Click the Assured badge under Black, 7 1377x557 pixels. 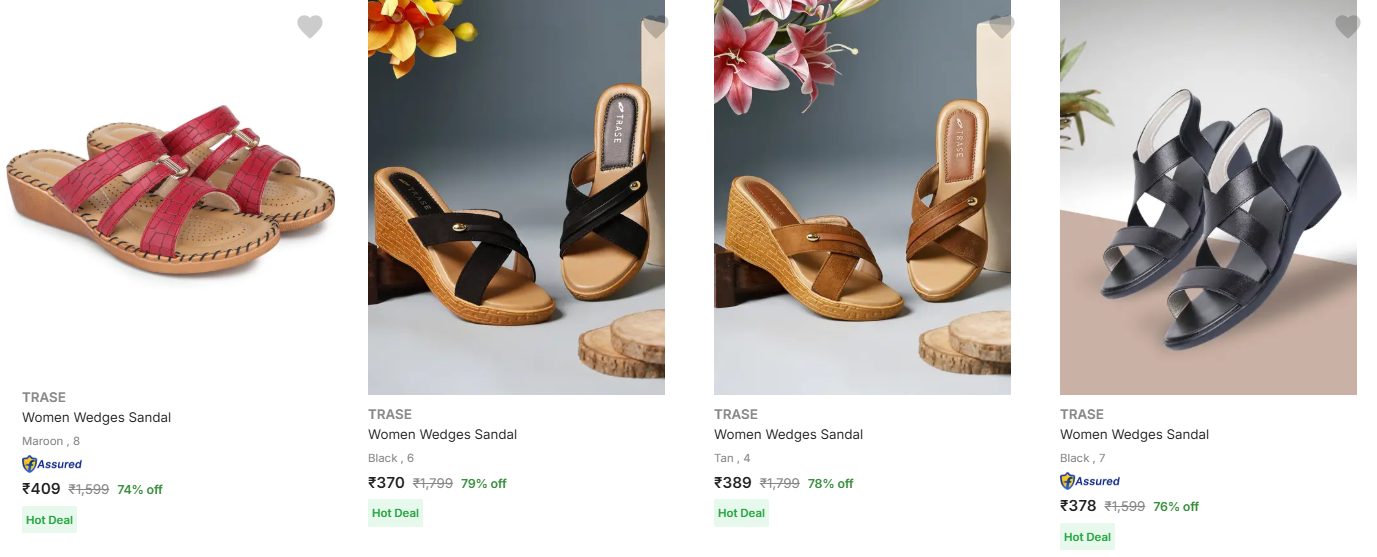click(1090, 481)
